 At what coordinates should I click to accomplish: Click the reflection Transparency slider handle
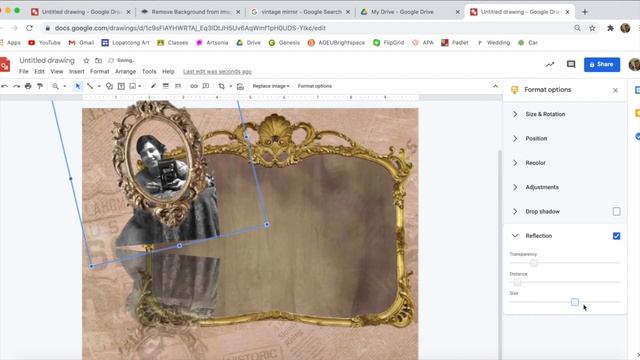click(x=533, y=263)
